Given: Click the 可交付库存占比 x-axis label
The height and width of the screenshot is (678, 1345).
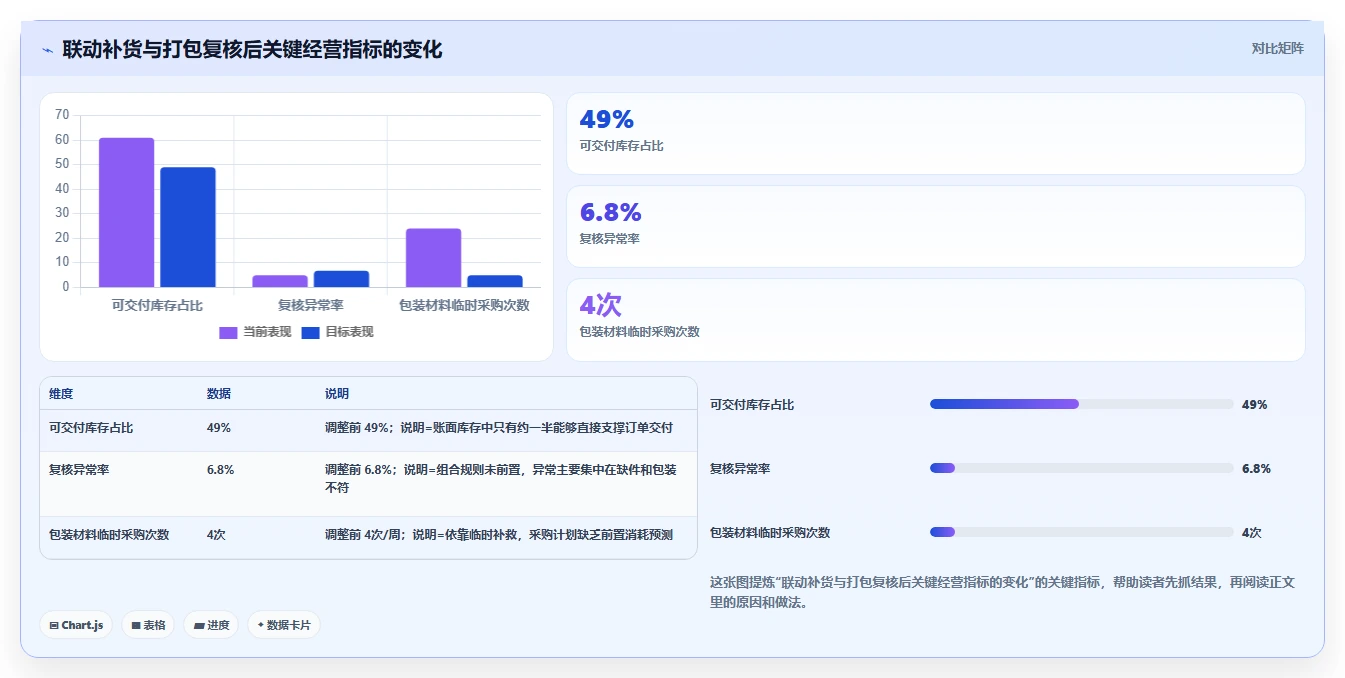Looking at the screenshot, I should pos(157,306).
